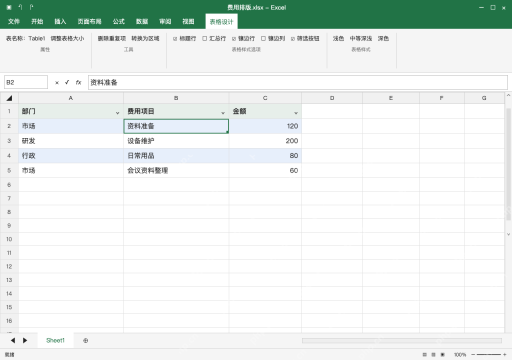Switch to the 数据 ribbon tab
Screen dimensions: 512x360
click(142, 21)
